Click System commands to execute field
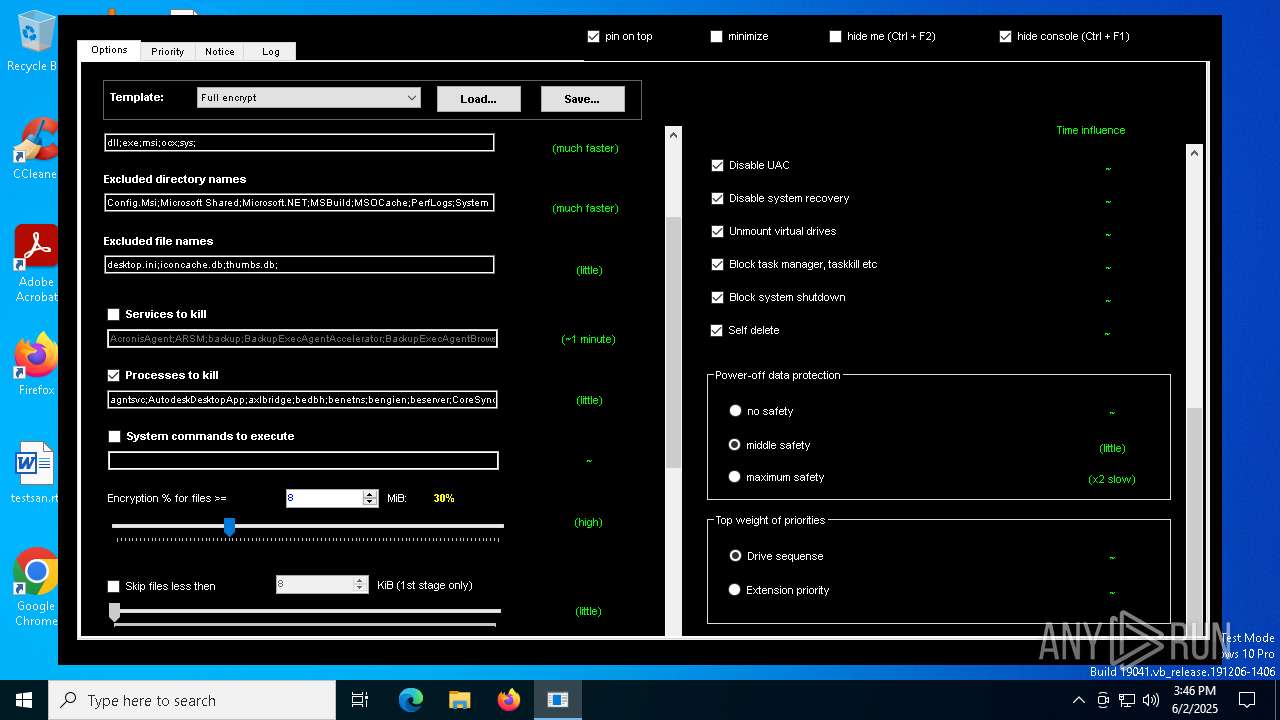The image size is (1280, 720). pyautogui.click(x=303, y=460)
